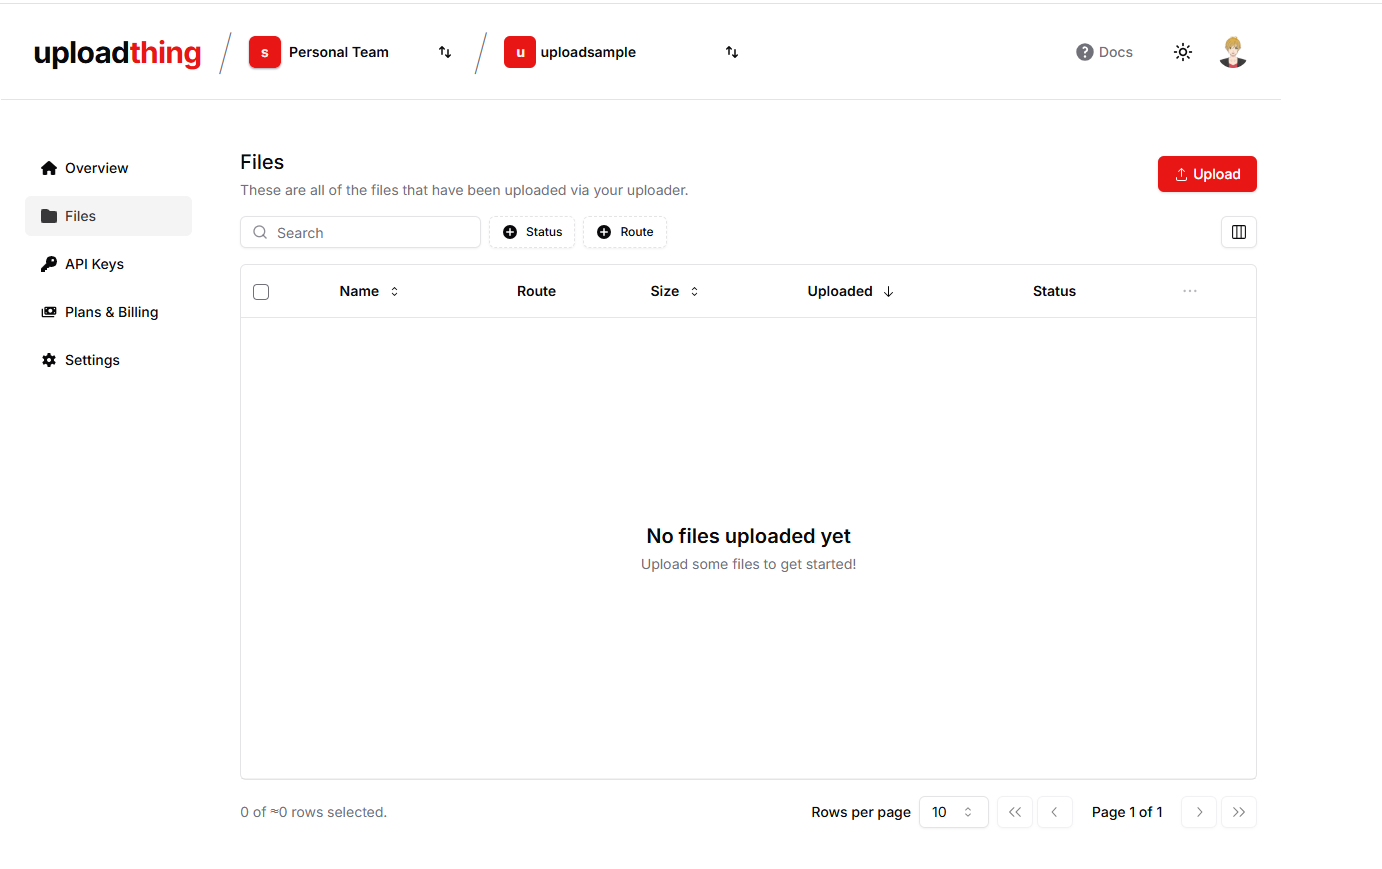Open the user profile avatar menu
Image resolution: width=1382 pixels, height=869 pixels.
coord(1233,52)
